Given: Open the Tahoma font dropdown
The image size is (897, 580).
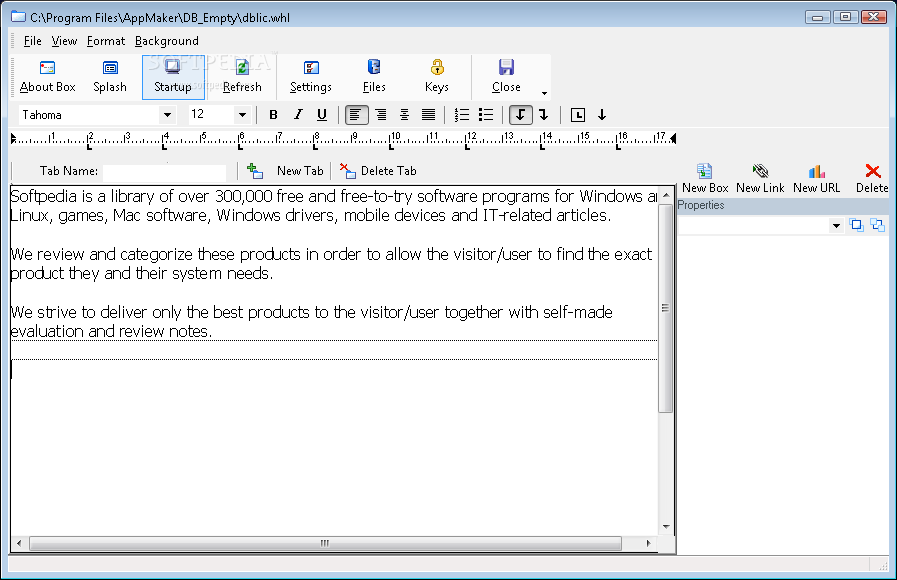Looking at the screenshot, I should tap(167, 115).
